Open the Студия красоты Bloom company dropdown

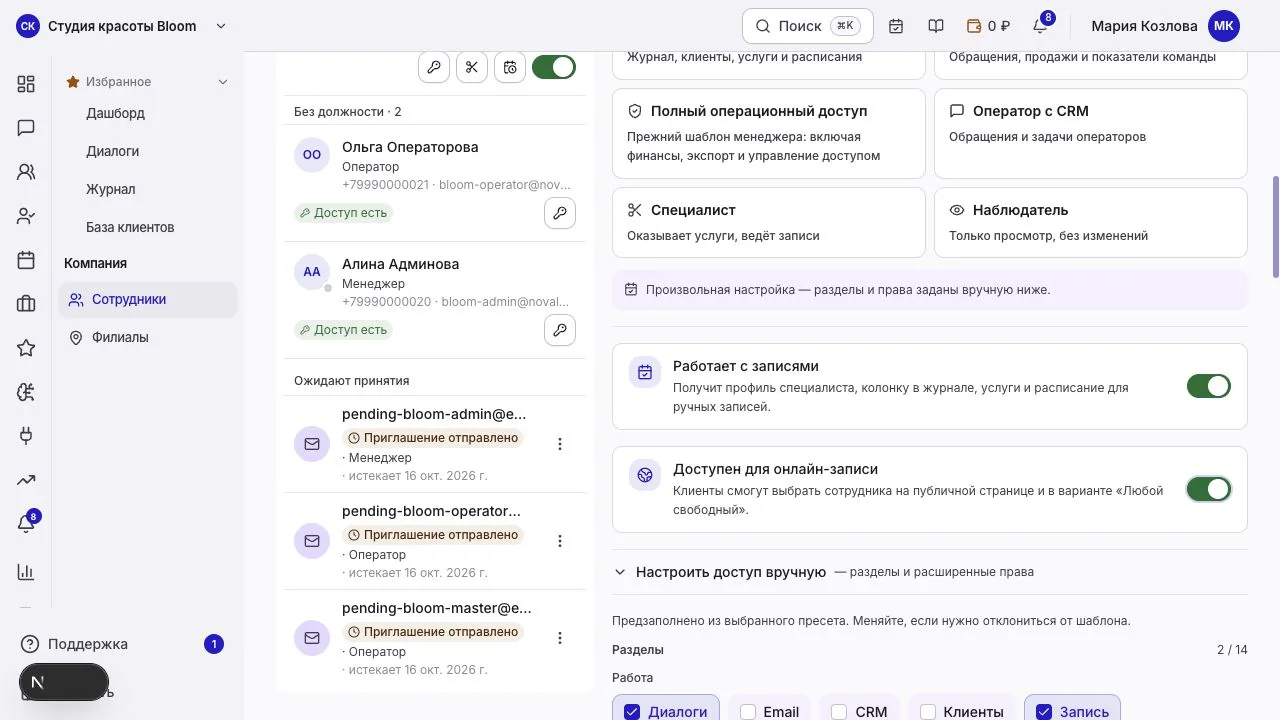point(122,26)
